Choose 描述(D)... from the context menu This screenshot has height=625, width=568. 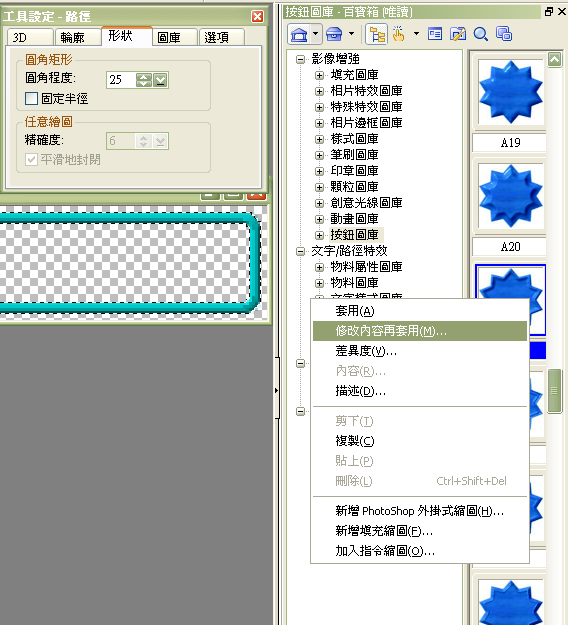[420, 391]
